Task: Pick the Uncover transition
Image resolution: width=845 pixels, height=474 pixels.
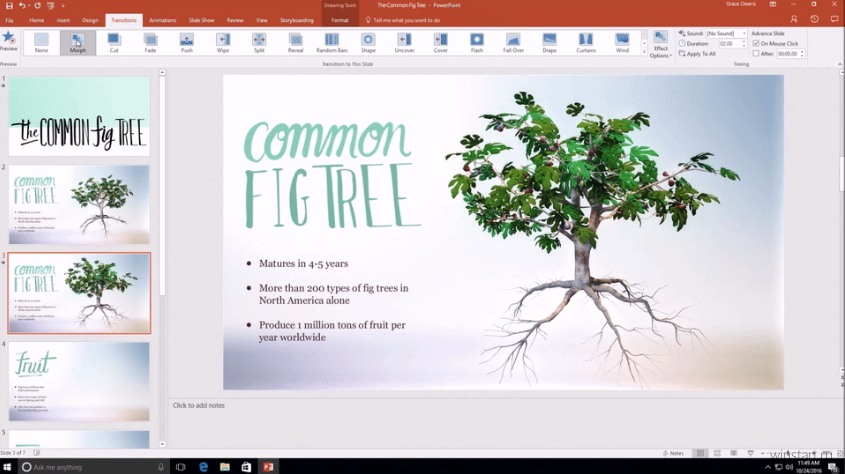Action: 404,43
